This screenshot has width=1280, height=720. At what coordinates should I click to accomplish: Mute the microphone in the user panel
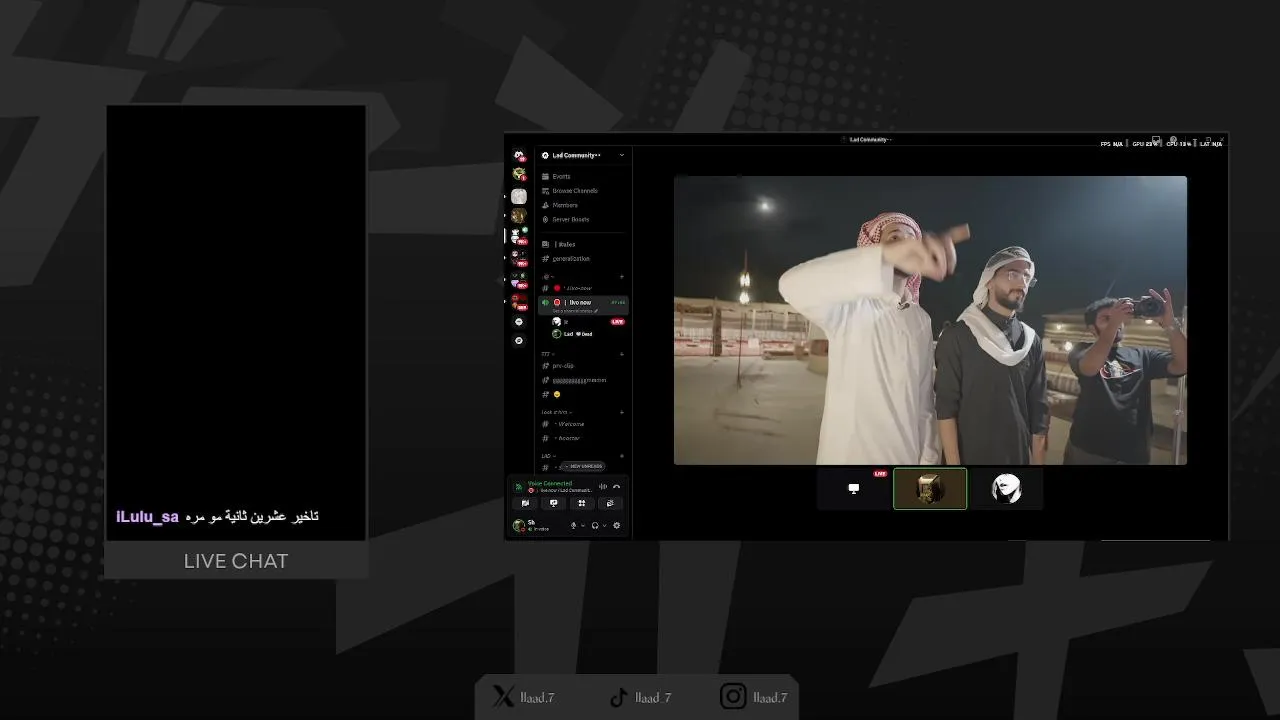point(574,525)
